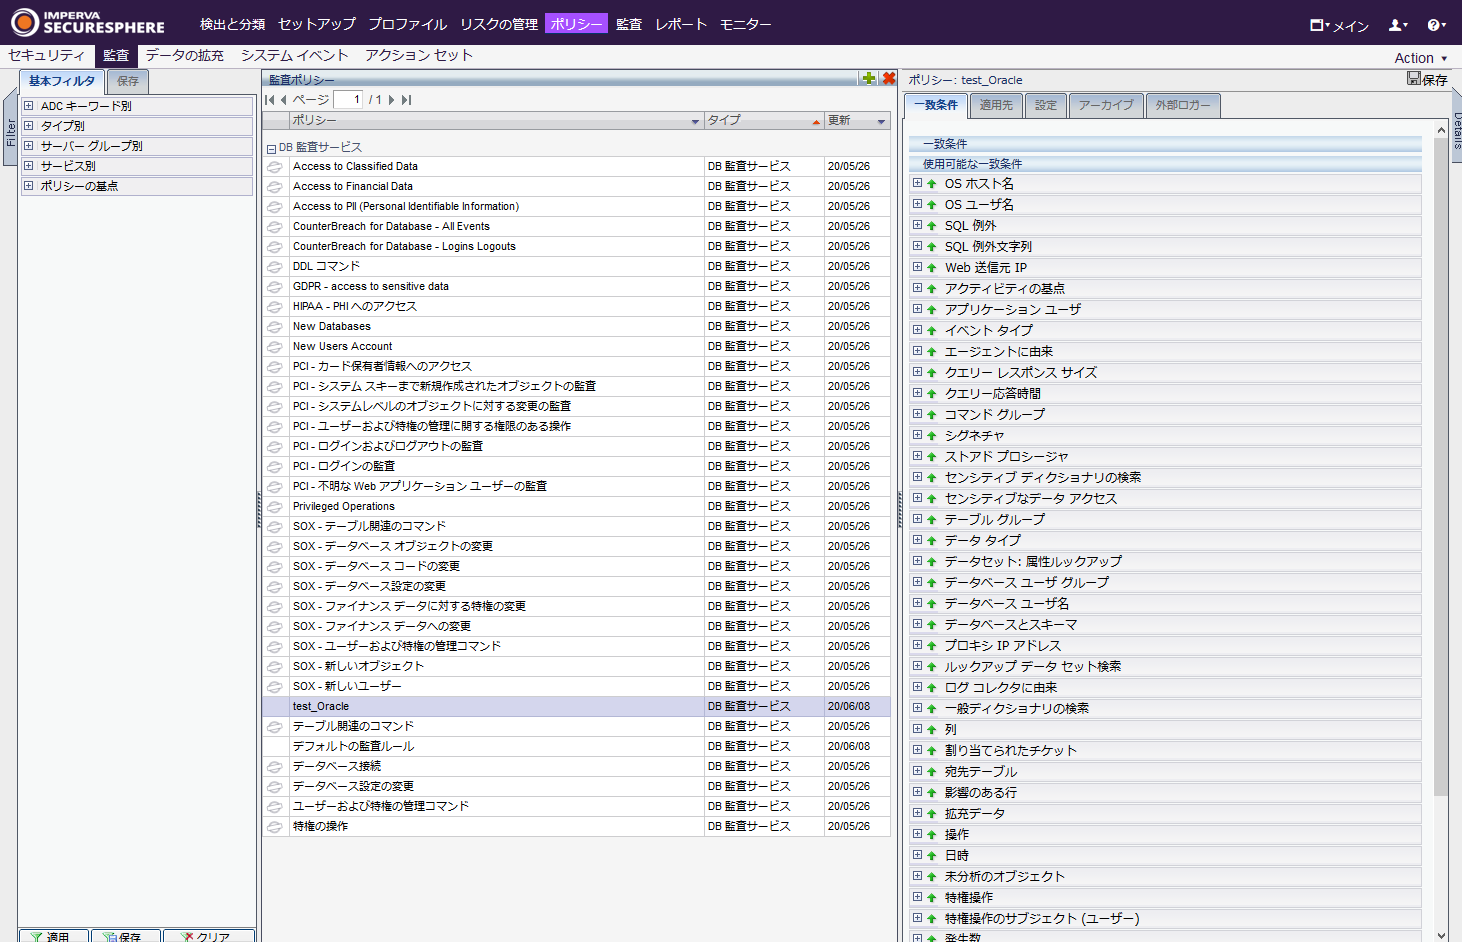Viewport: 1462px width, 942px height.
Task: Click the red X delete-policy icon
Action: pyautogui.click(x=888, y=78)
